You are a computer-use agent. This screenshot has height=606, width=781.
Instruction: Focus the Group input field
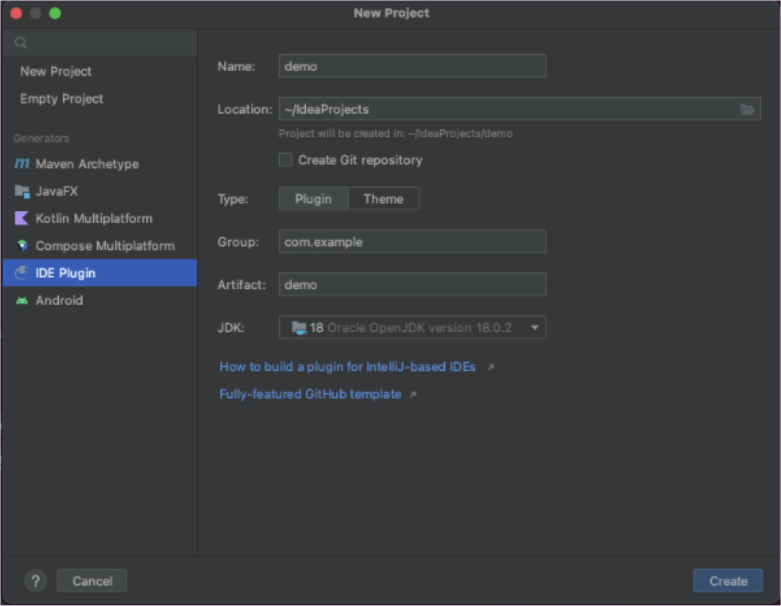(412, 242)
